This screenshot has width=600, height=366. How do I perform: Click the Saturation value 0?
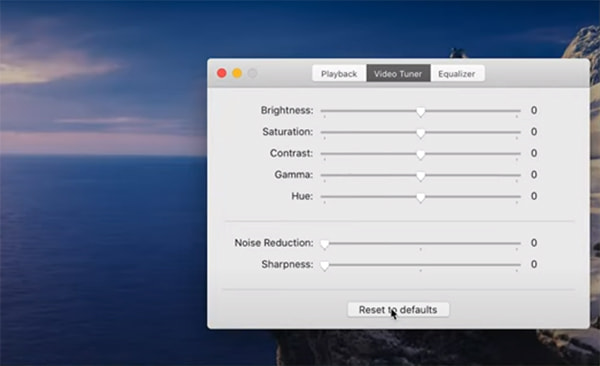point(534,132)
